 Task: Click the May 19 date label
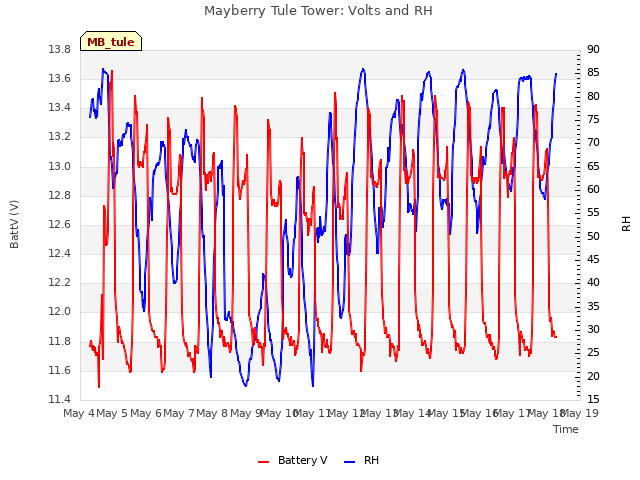580,413
